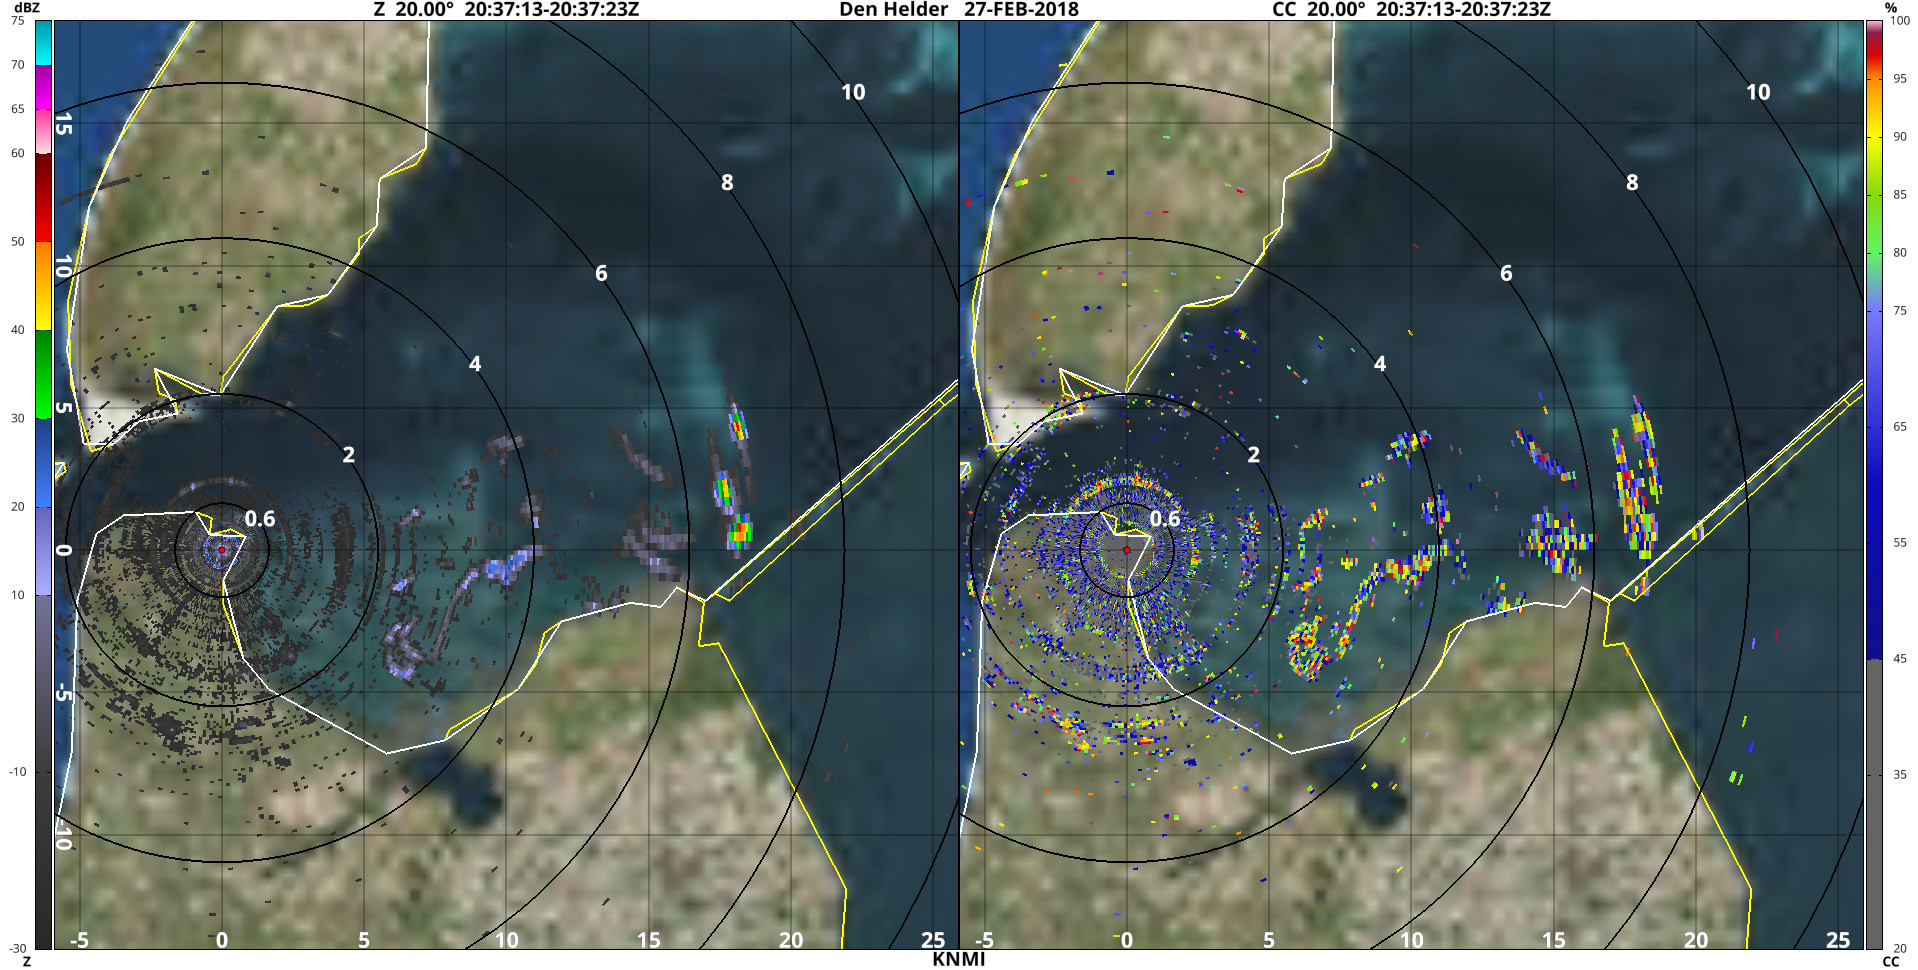This screenshot has height=970, width=1918.
Task: Select range ring label 6 in CC panel
Action: coord(1506,273)
